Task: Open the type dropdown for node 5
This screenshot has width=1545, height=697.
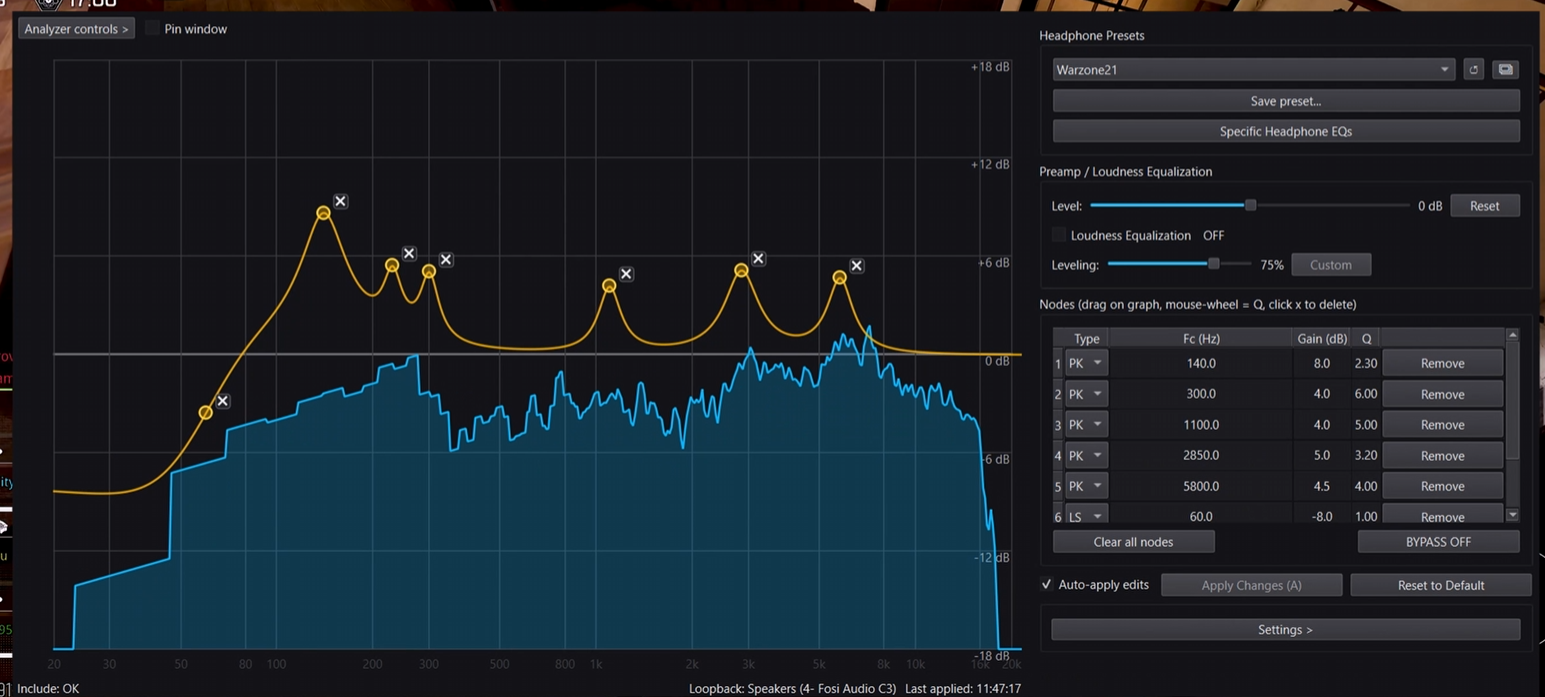Action: click(x=1087, y=486)
